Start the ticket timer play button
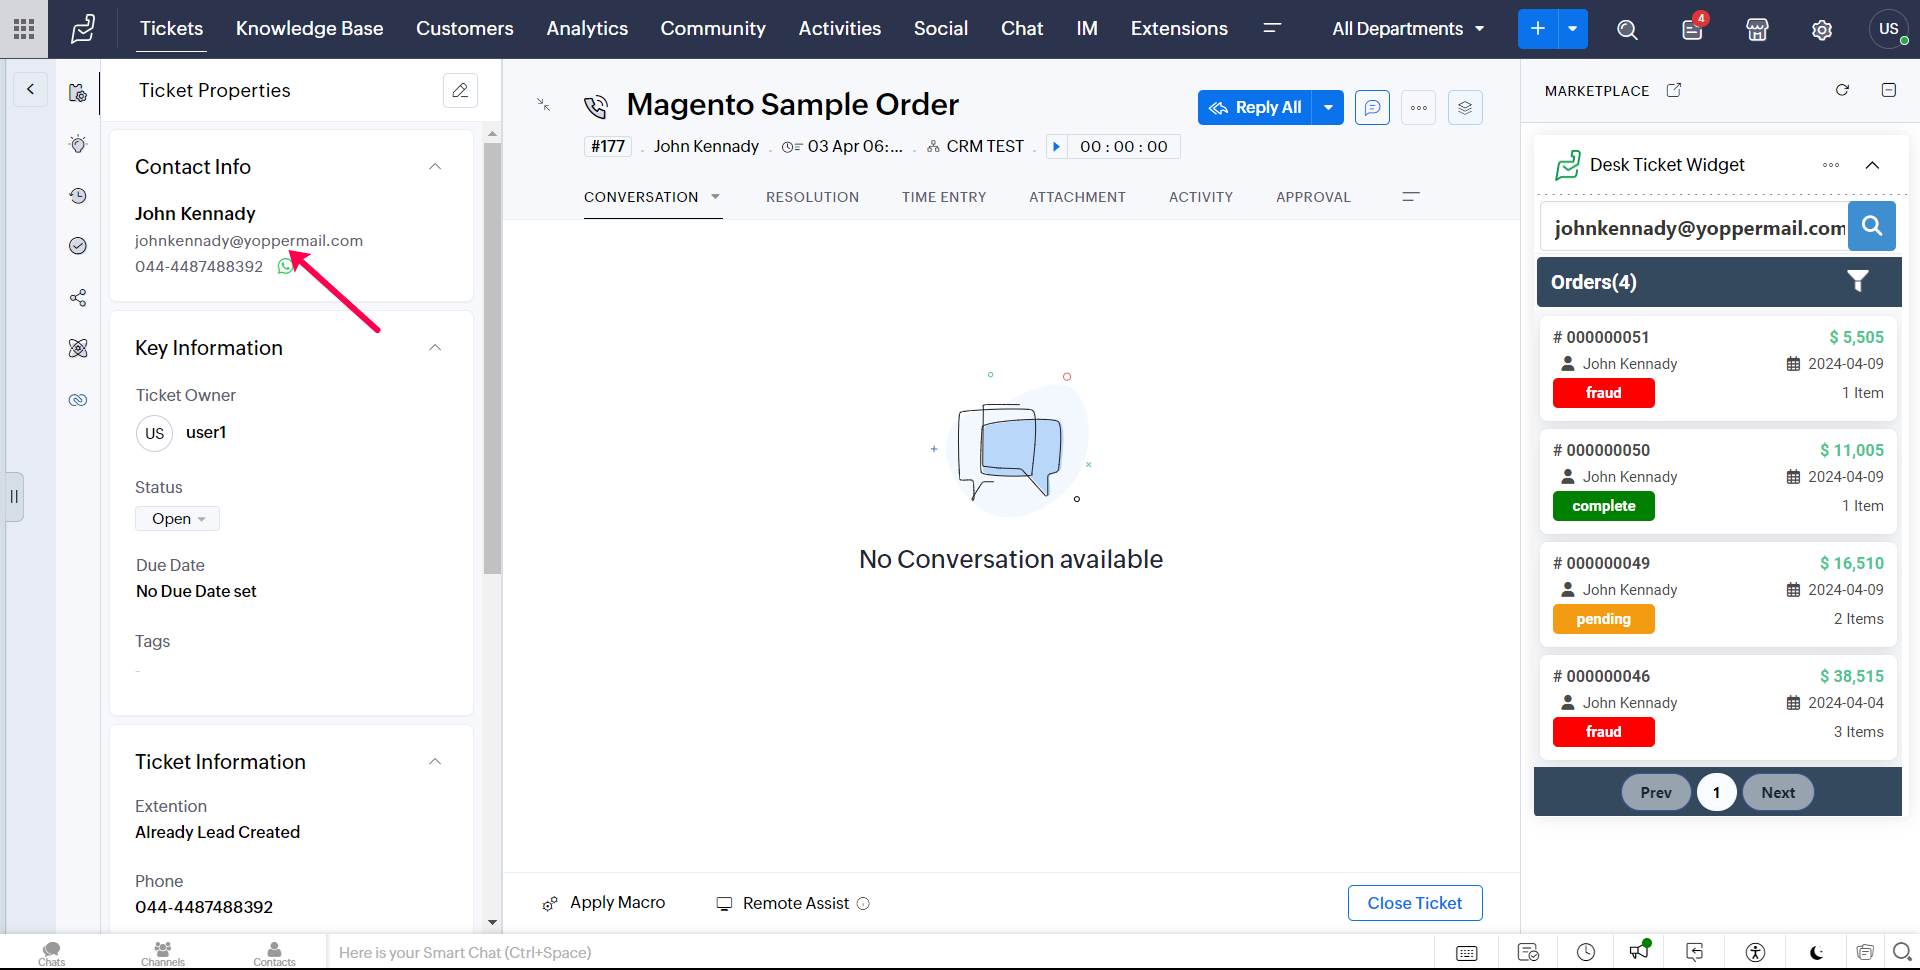Image resolution: width=1920 pixels, height=970 pixels. point(1056,147)
